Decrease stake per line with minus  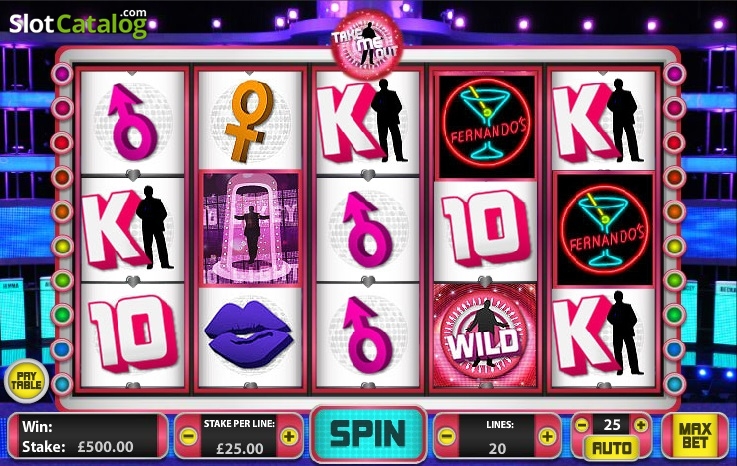point(188,436)
